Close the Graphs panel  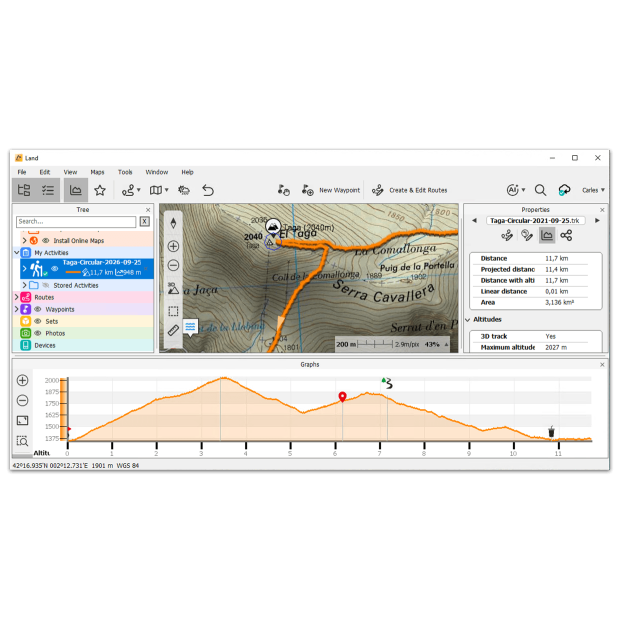click(x=602, y=365)
